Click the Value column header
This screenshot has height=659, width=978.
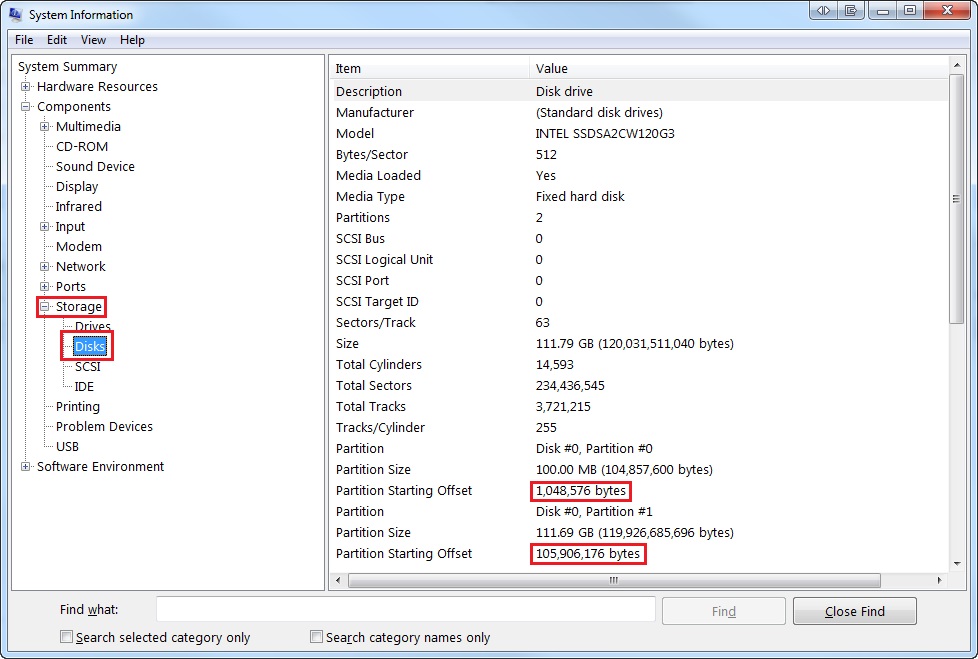738,69
